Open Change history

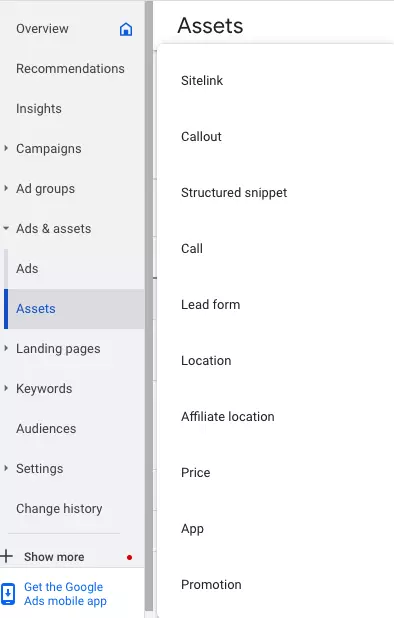click(59, 508)
